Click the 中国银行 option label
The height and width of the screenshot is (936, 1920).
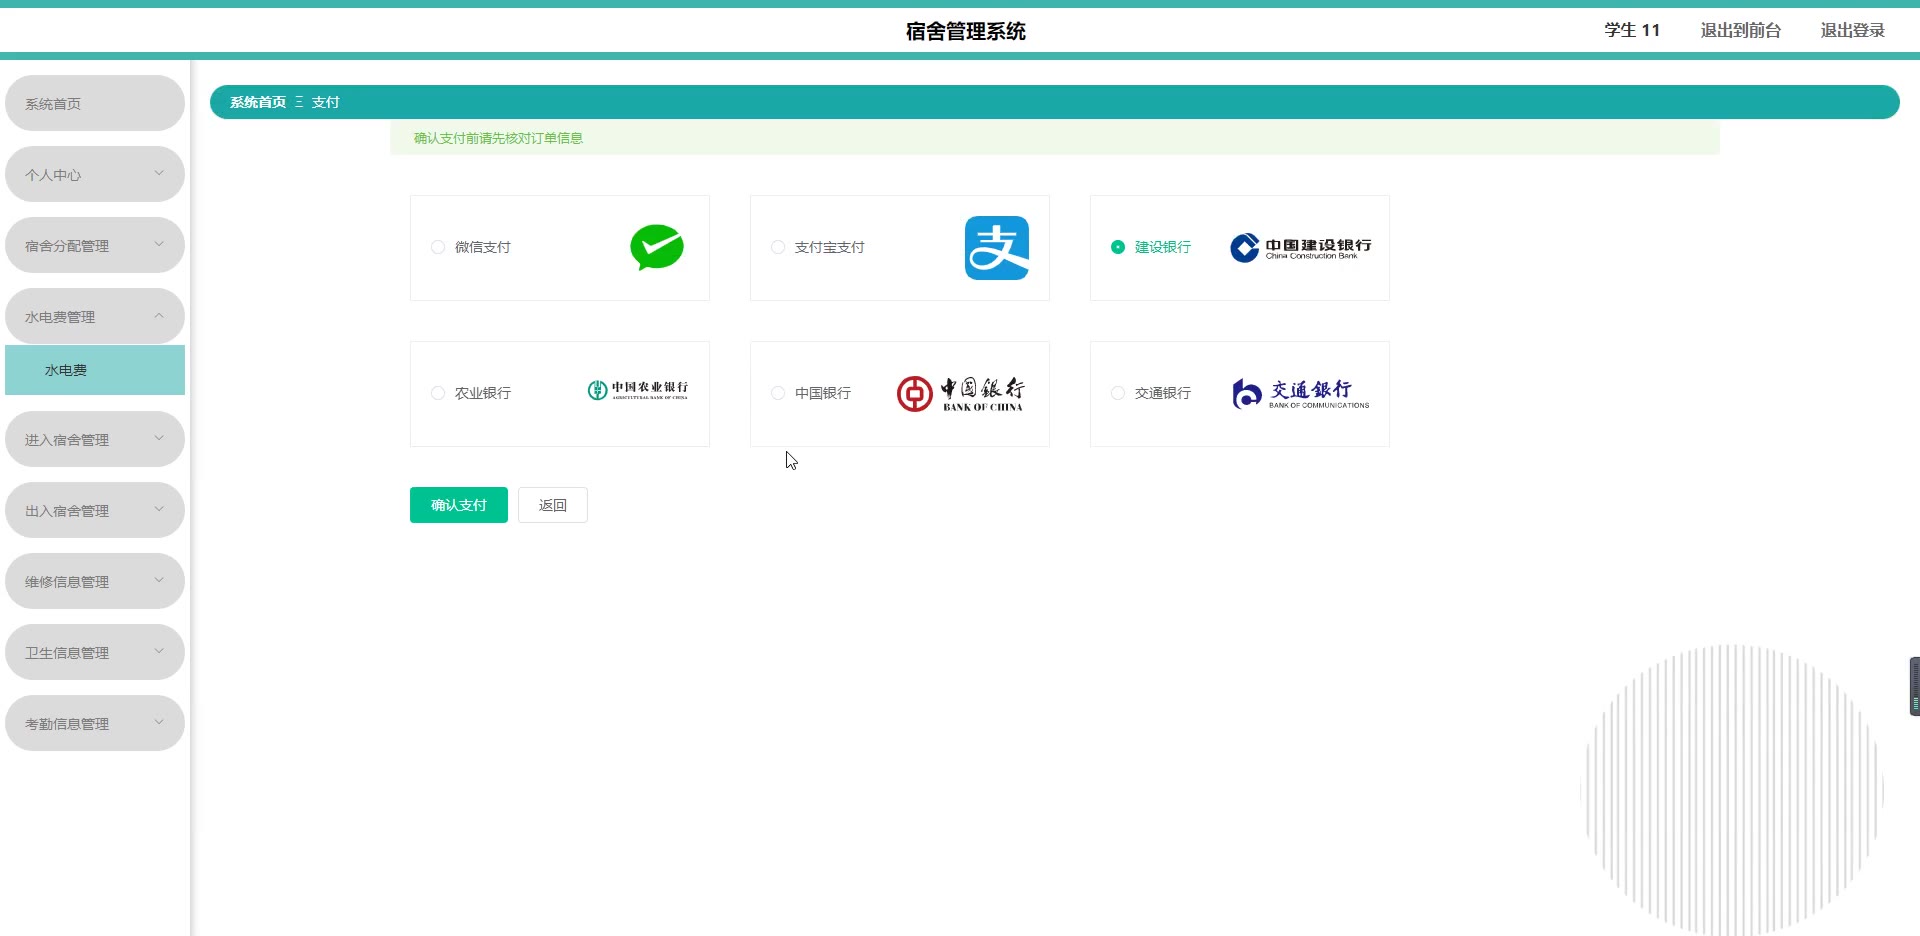pyautogui.click(x=823, y=393)
